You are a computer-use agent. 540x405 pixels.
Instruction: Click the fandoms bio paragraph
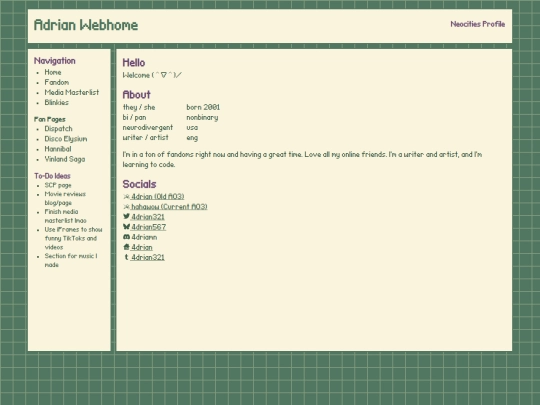pos(302,159)
